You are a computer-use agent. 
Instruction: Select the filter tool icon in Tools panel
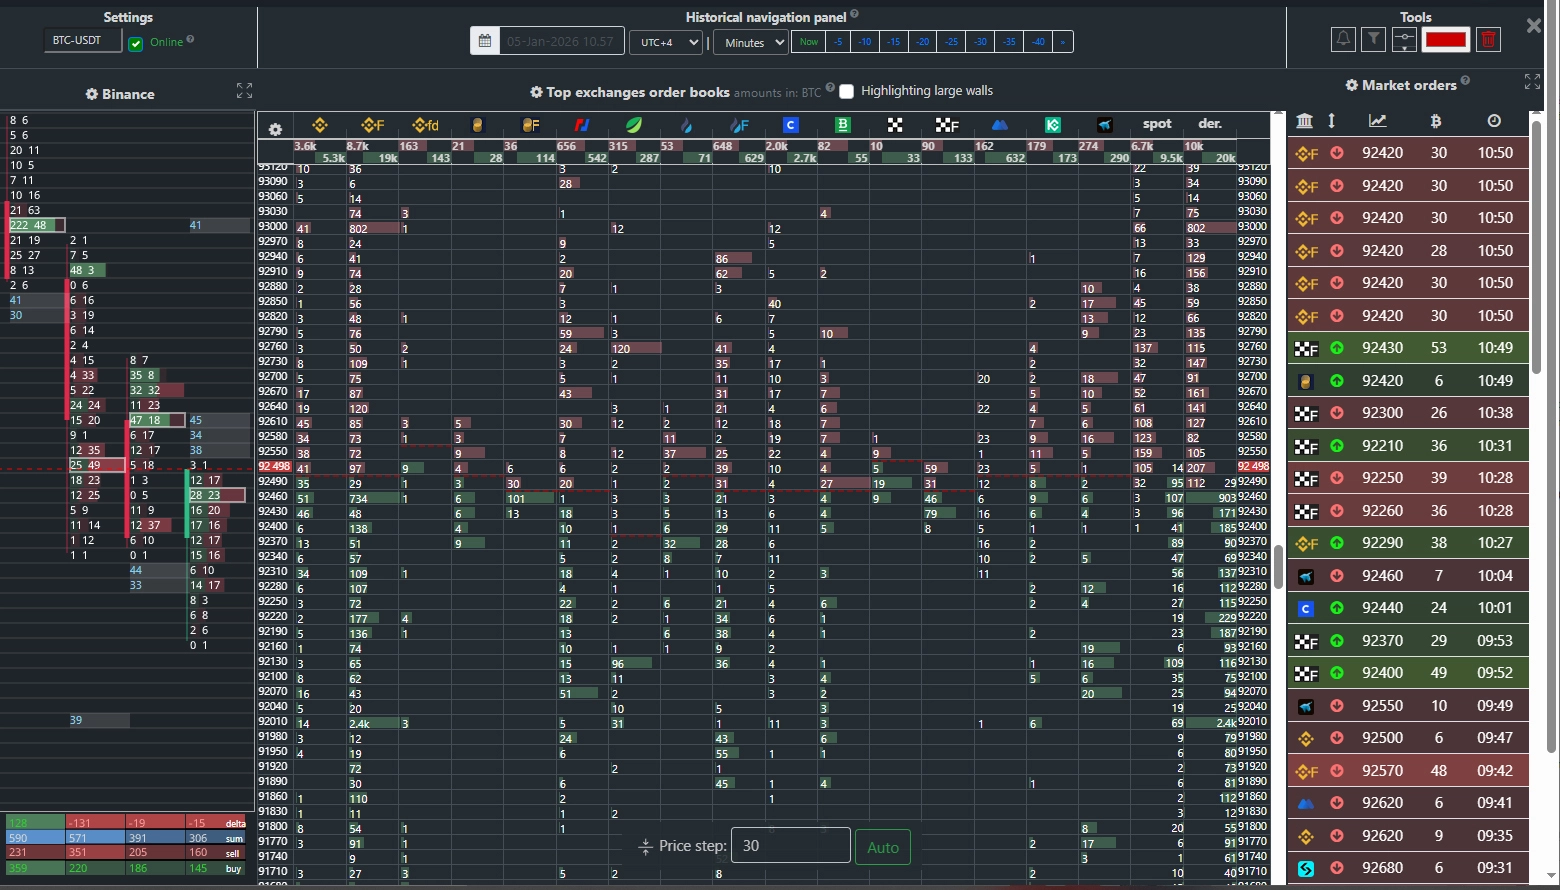click(x=1372, y=39)
